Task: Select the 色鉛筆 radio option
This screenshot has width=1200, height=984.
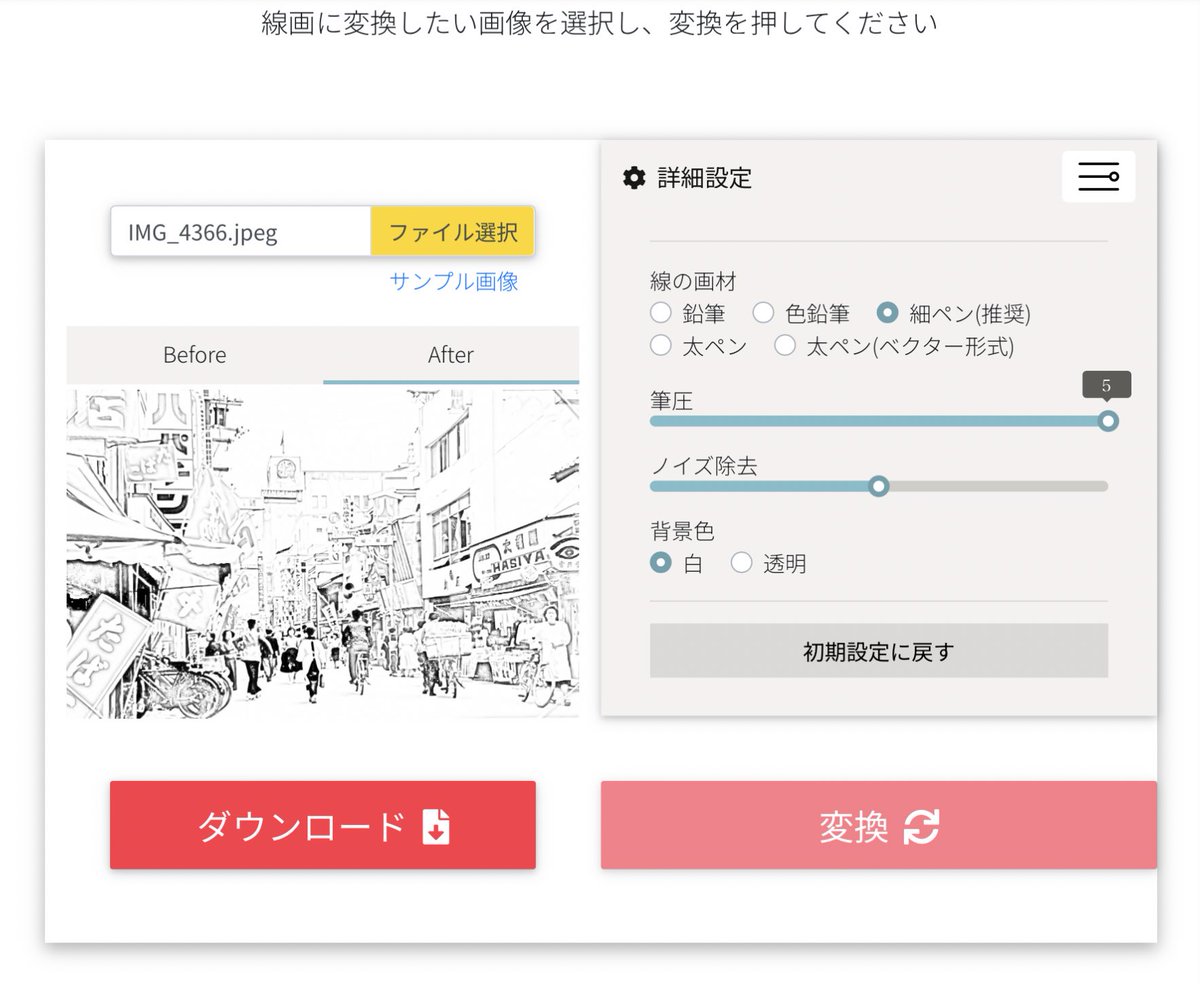Action: point(763,313)
